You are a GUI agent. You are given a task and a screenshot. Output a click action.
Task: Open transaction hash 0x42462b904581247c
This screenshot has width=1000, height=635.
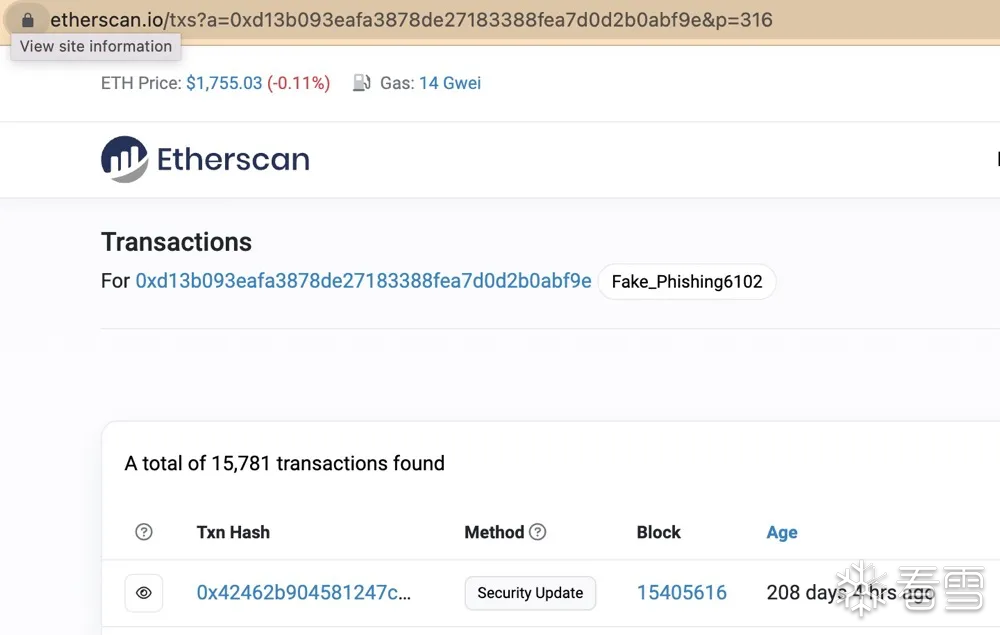[x=303, y=593]
